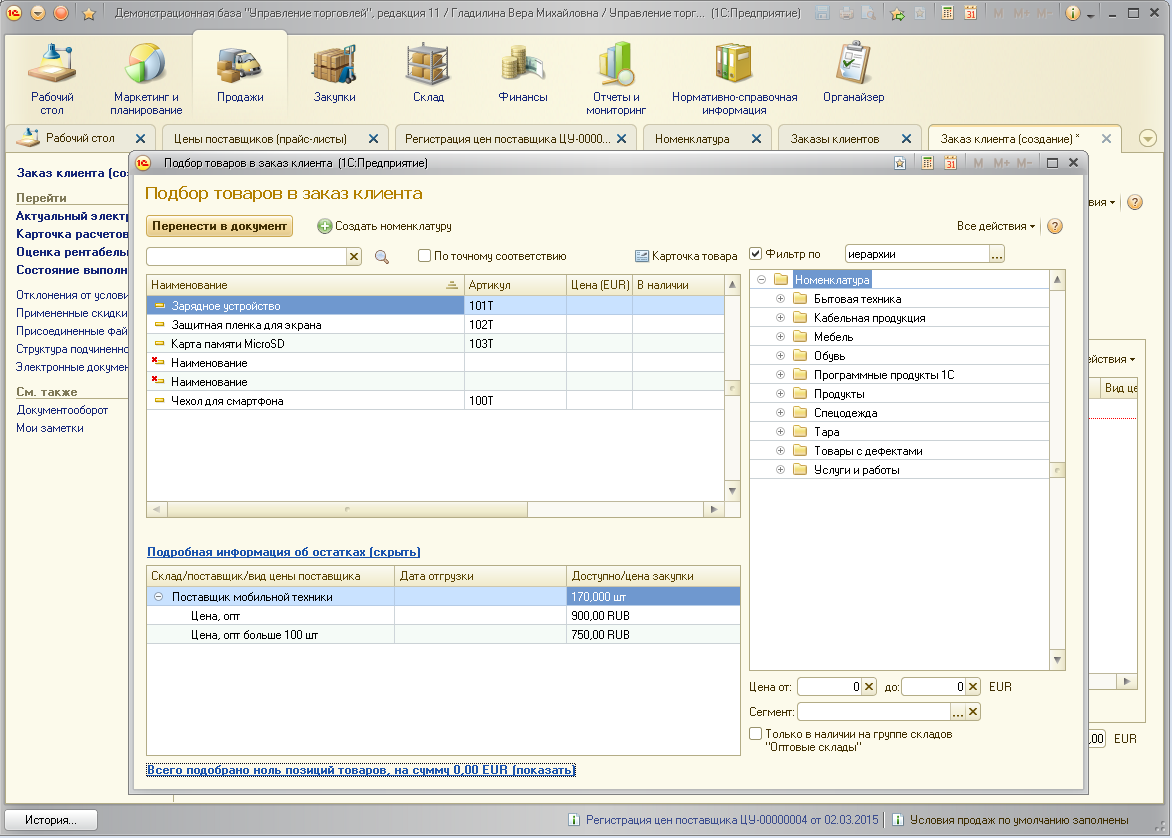
Task: Clear the Цена от value
Action: tap(869, 686)
